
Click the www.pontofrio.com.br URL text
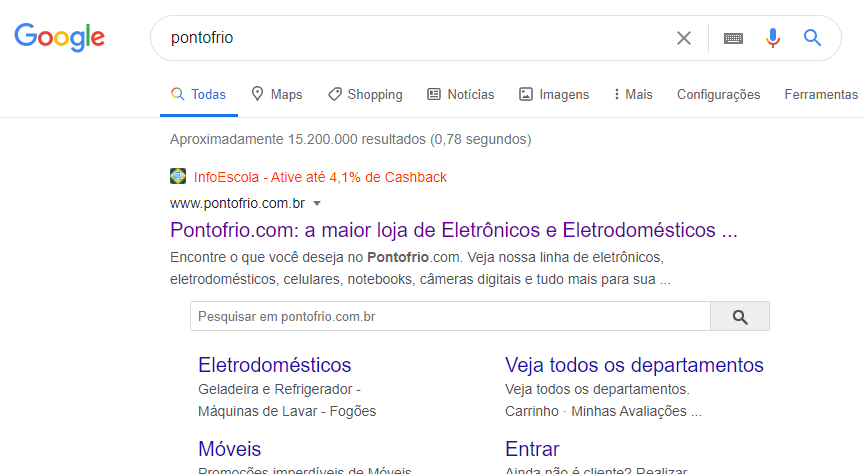point(237,204)
